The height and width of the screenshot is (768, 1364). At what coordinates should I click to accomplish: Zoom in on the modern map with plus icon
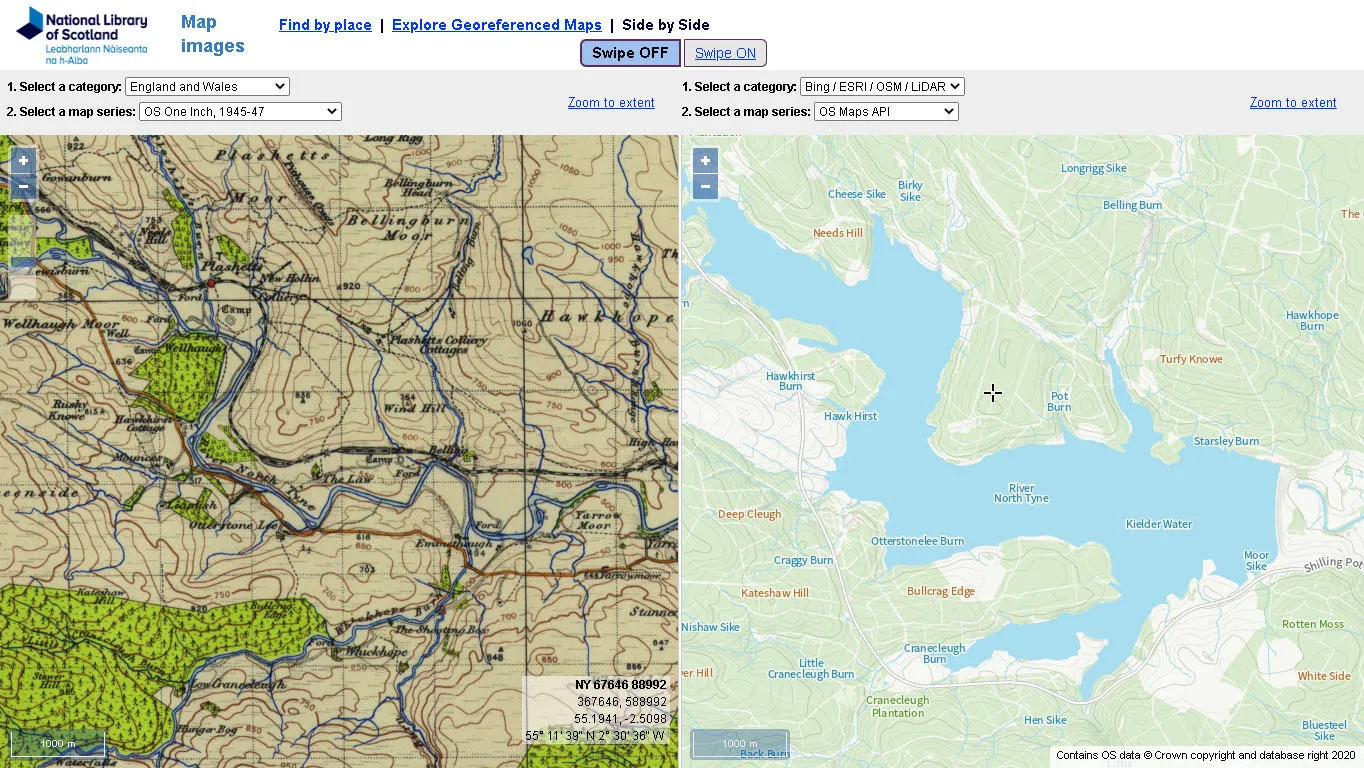[x=704, y=160]
